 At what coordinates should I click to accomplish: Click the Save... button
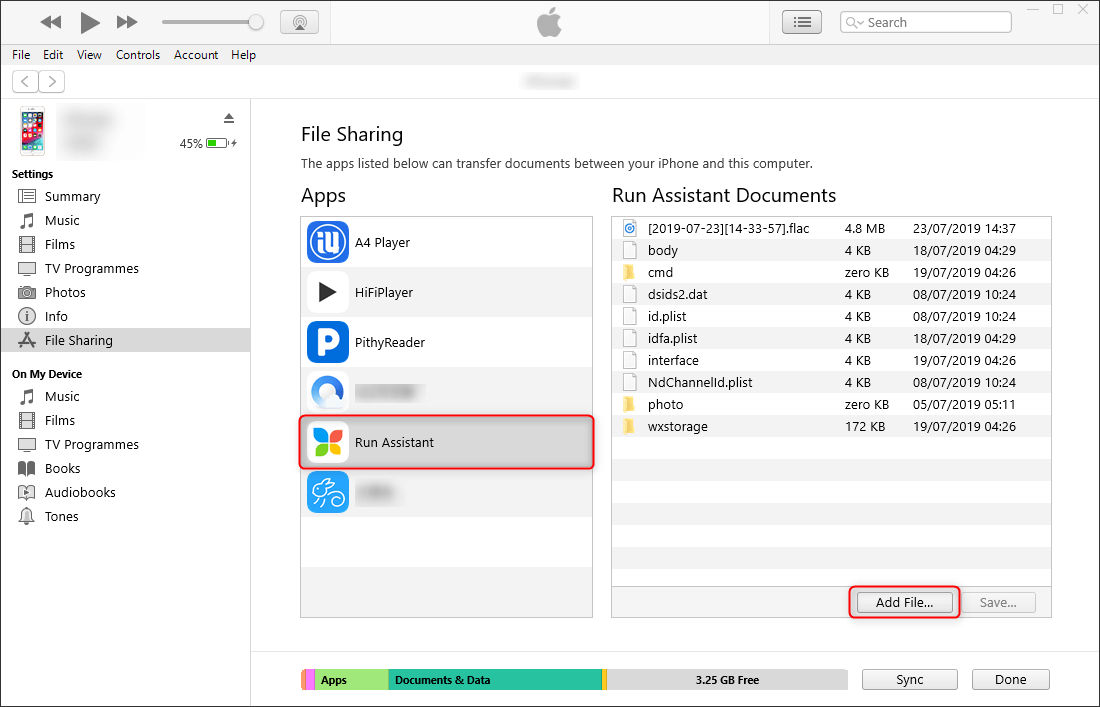998,602
